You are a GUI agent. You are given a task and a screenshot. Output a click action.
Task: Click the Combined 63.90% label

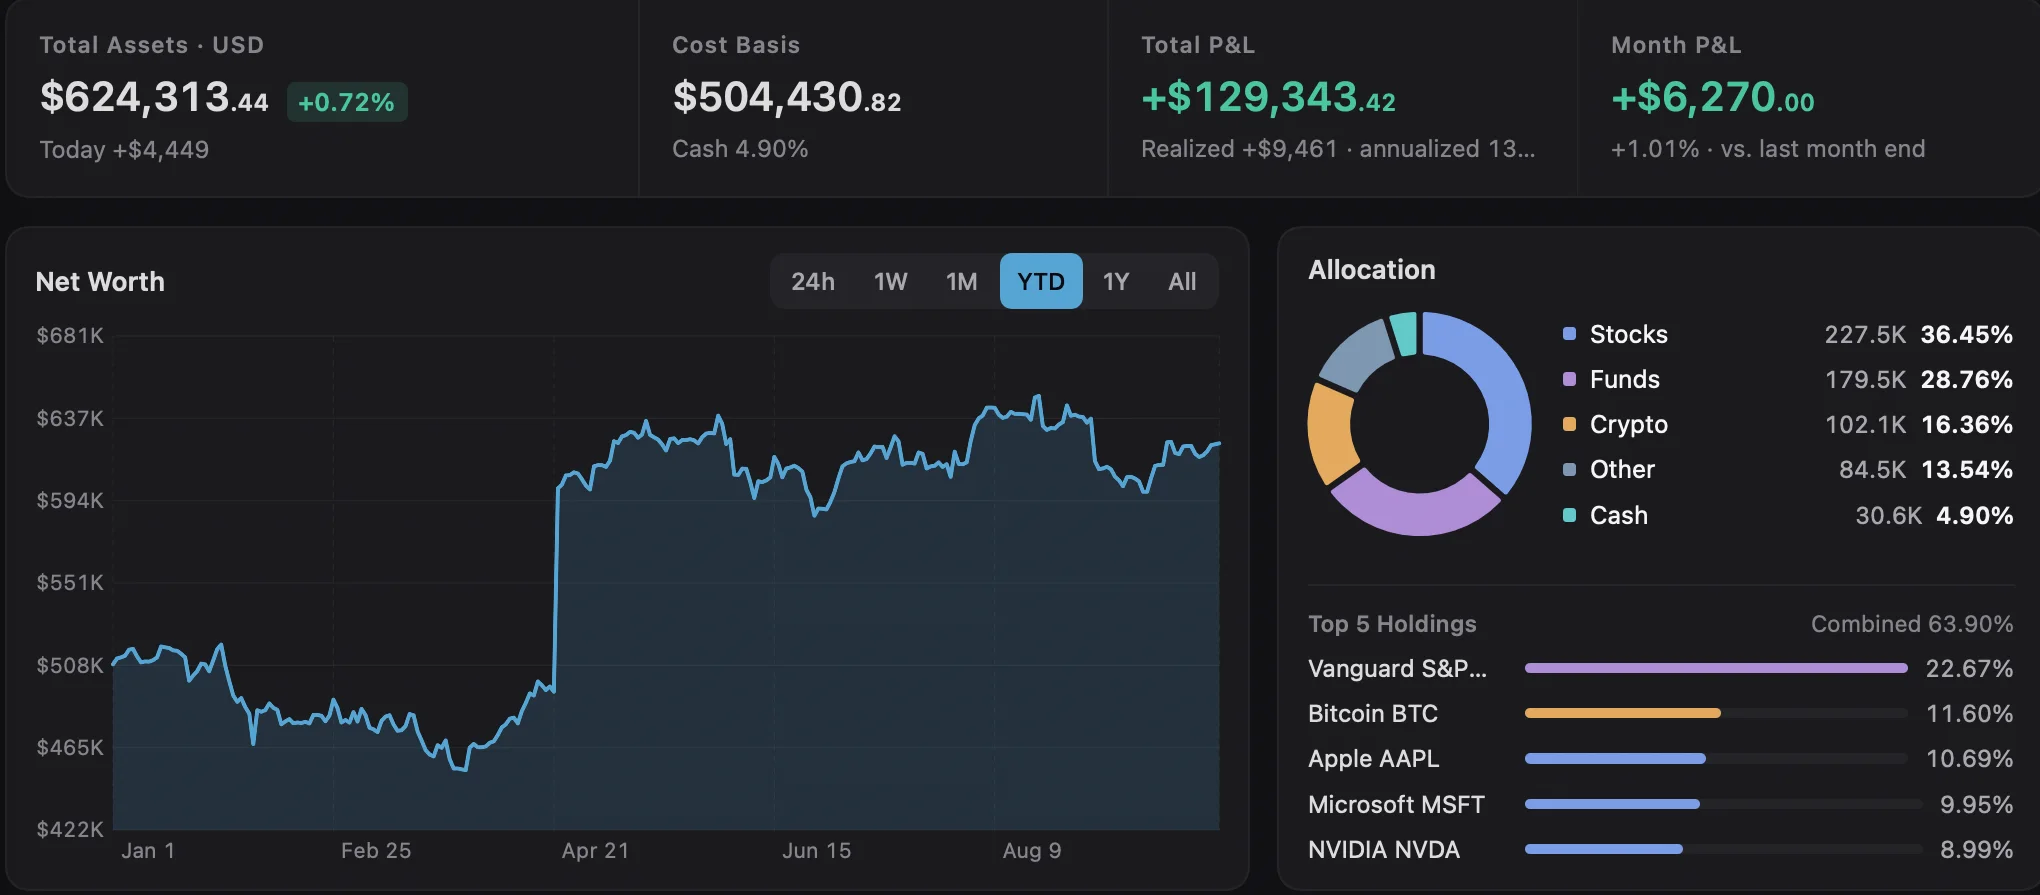click(x=1912, y=624)
